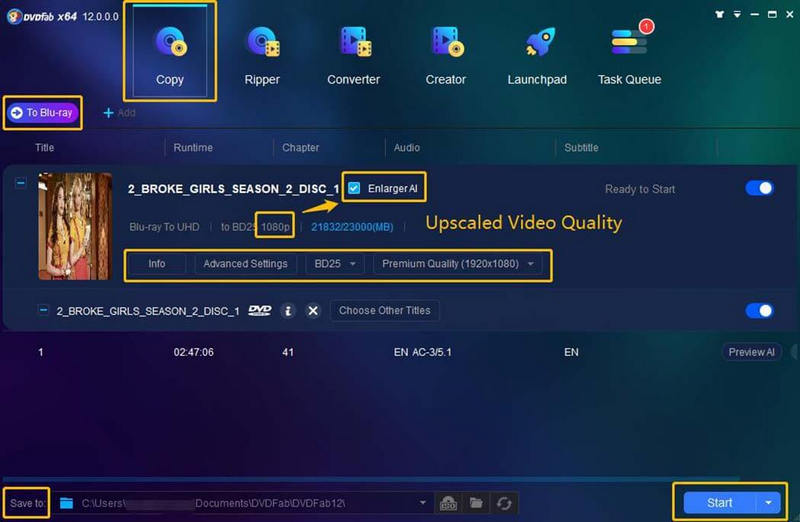Click the To Blu-ray mode button
This screenshot has width=800, height=522.
coord(43,113)
